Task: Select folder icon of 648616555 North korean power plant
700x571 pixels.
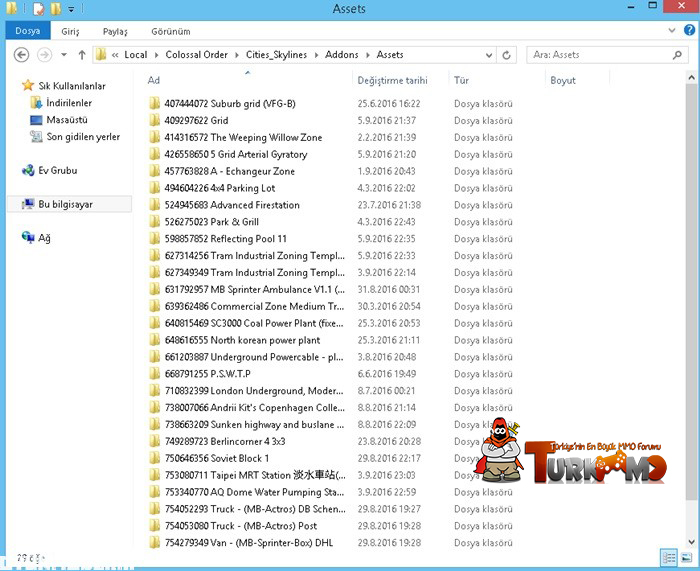Action: click(x=154, y=340)
